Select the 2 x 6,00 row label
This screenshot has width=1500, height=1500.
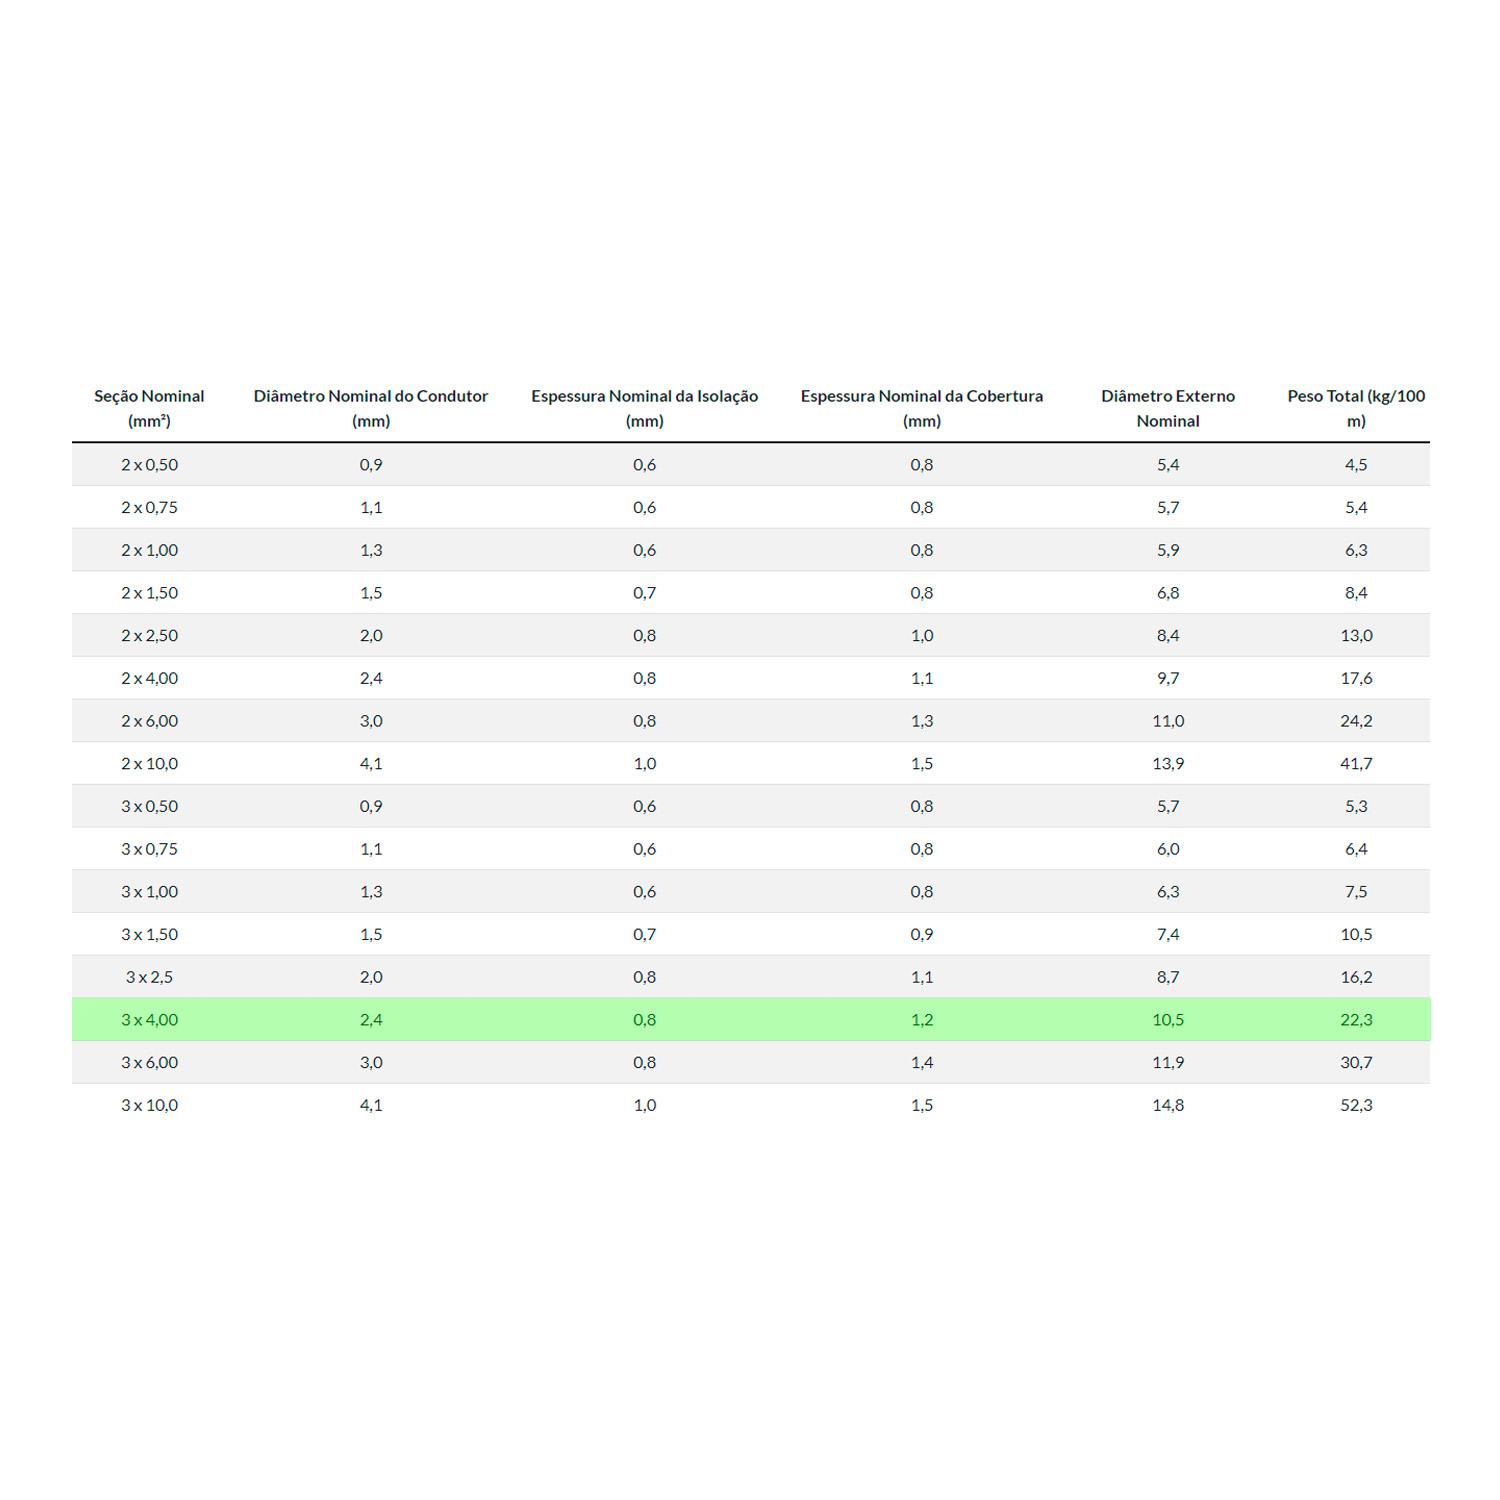(149, 721)
